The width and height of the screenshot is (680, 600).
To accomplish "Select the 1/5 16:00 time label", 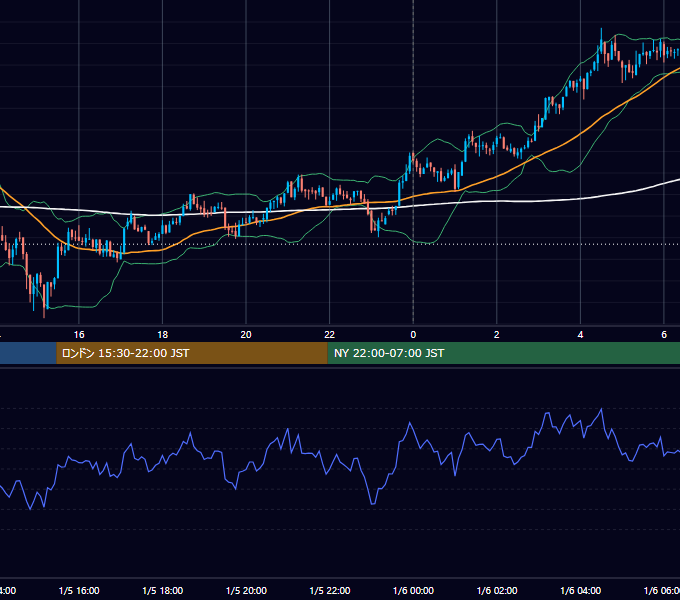I will 79,590.
